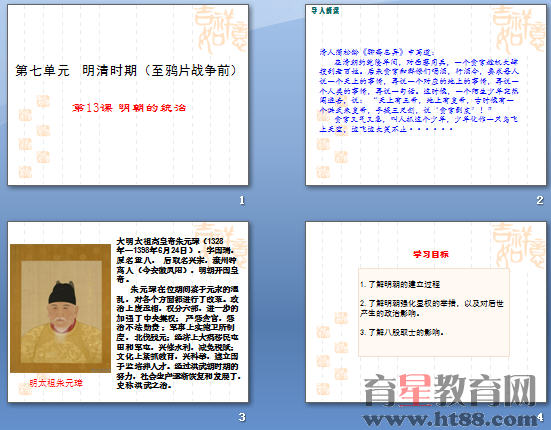Click the red 学习目标 heading
The width and height of the screenshot is (551, 430).
[431, 254]
